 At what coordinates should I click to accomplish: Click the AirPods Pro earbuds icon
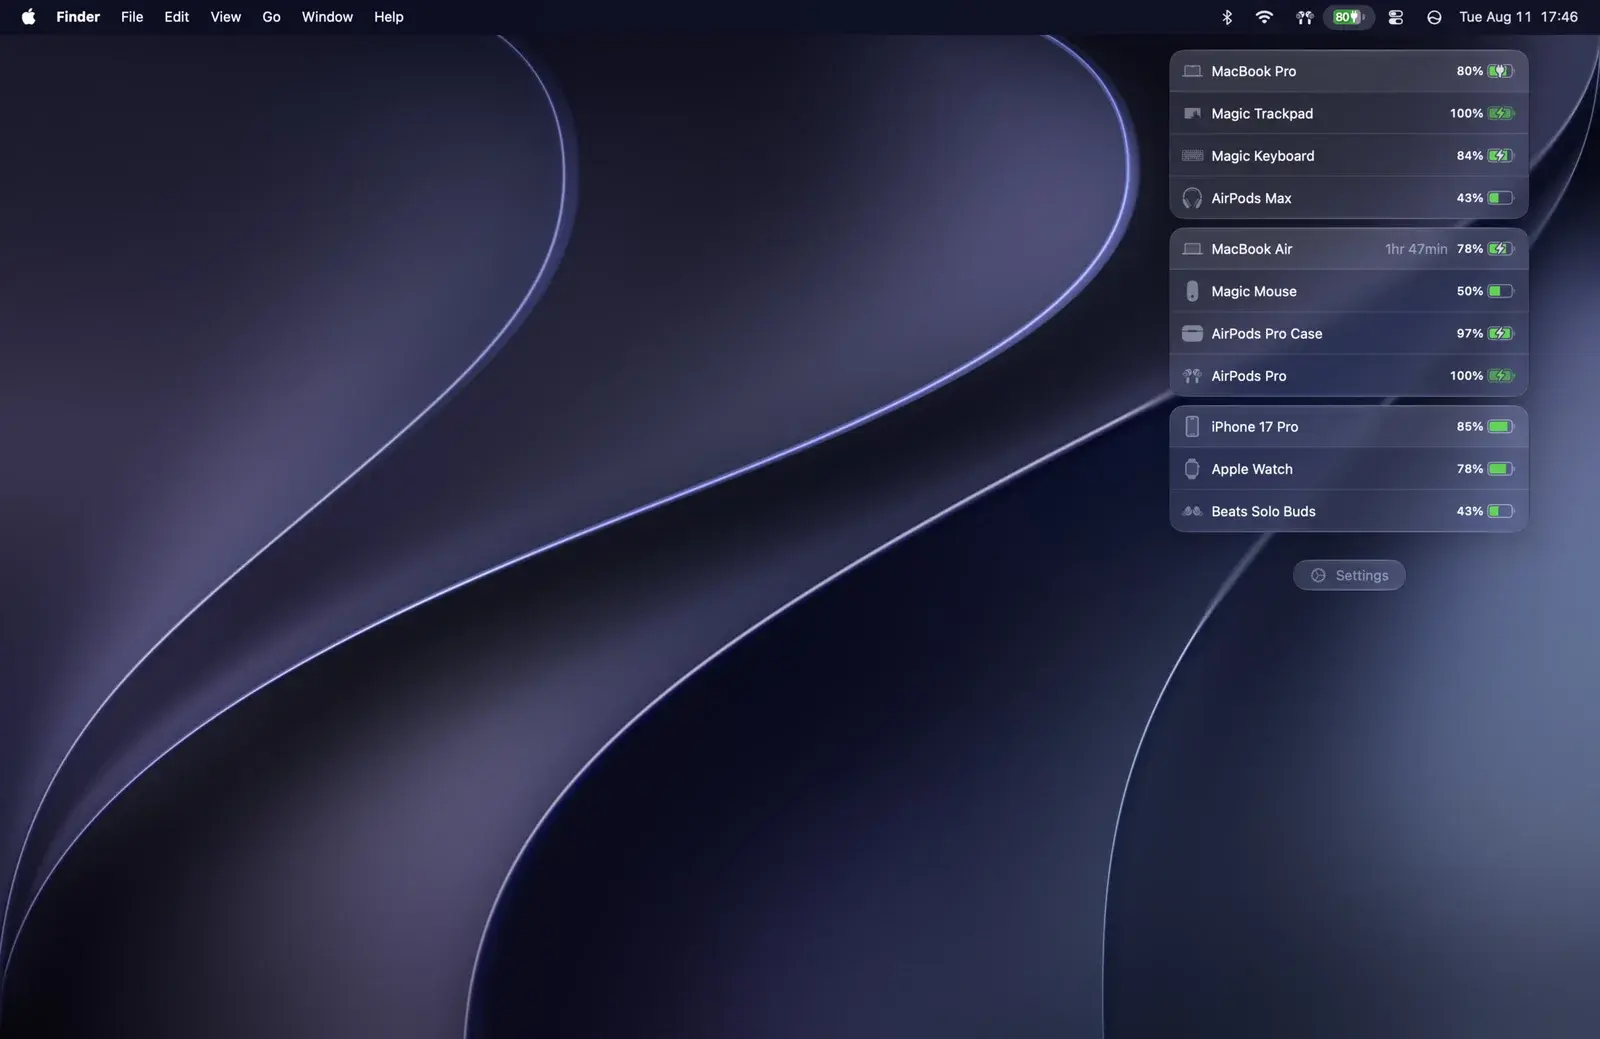click(1192, 376)
